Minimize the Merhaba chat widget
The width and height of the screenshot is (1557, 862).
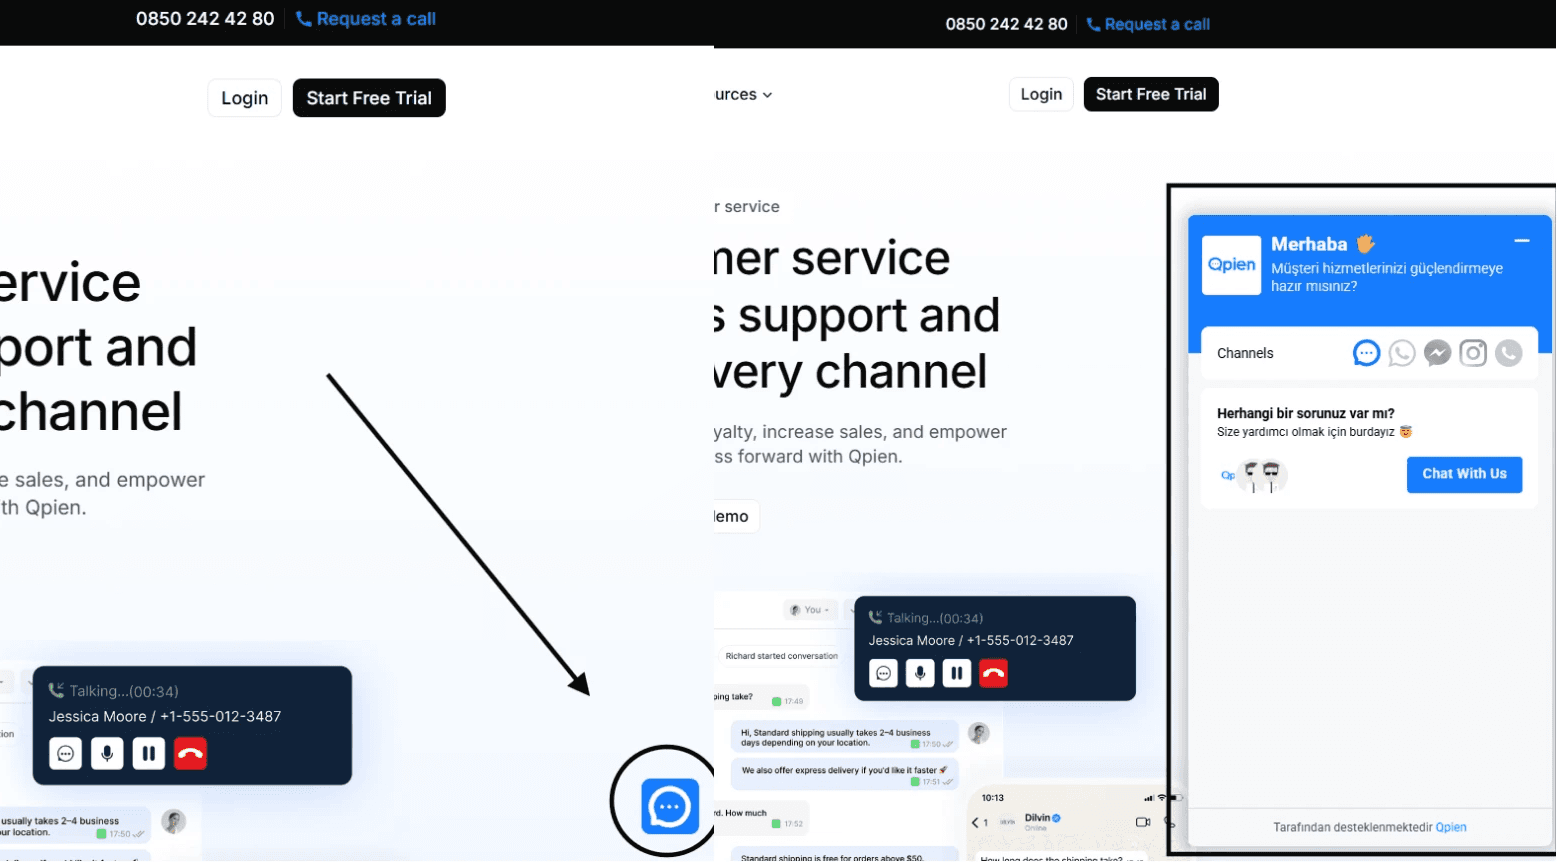pyautogui.click(x=1522, y=241)
